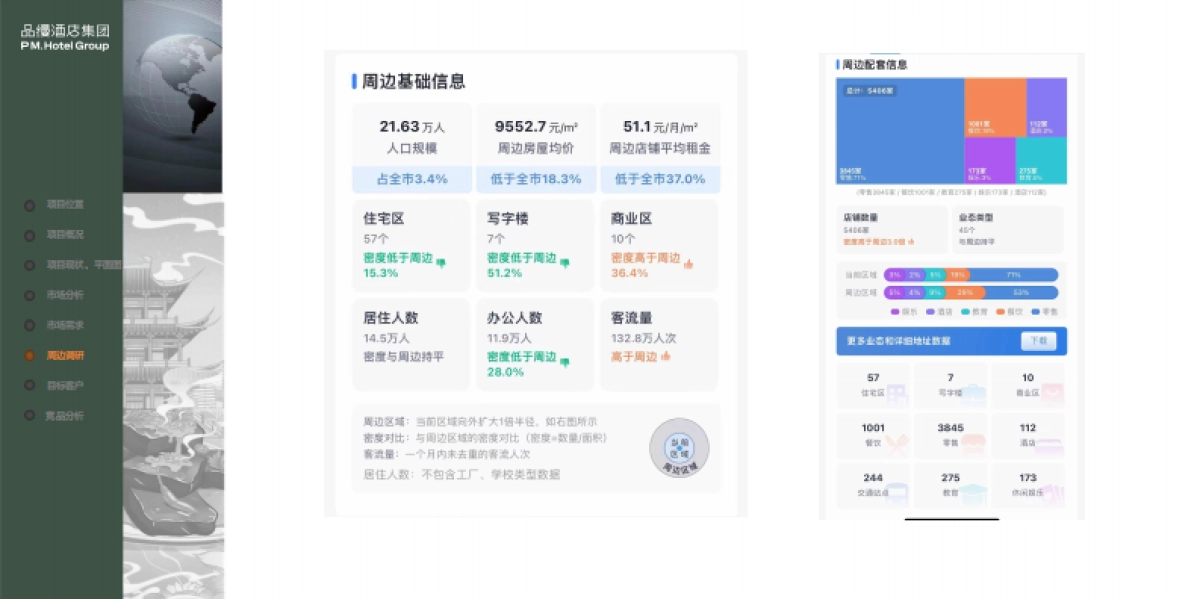This screenshot has height=599, width=1200.
Task: Toggle the 餐饮 legend item under the bars
Action: (1010, 311)
